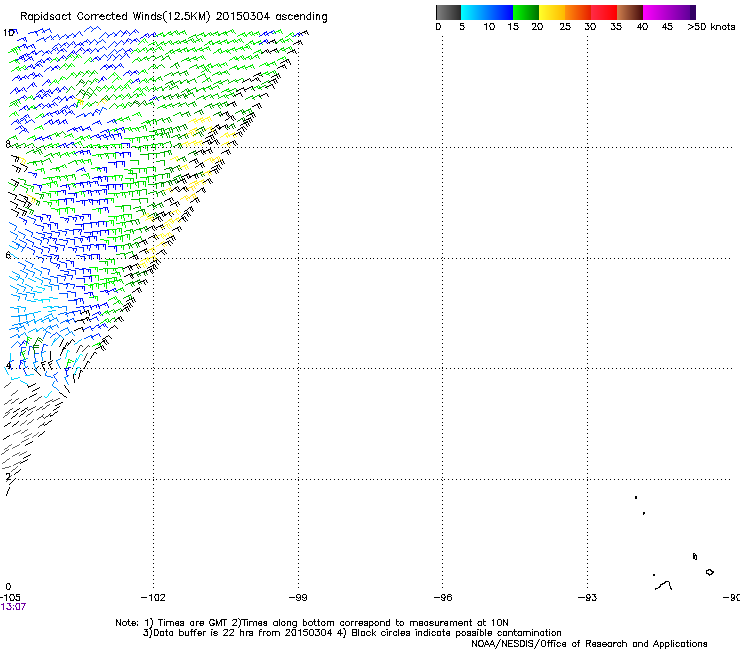740x650 pixels.
Task: Click the red 30-35 knots legend segment
Action: pos(604,12)
